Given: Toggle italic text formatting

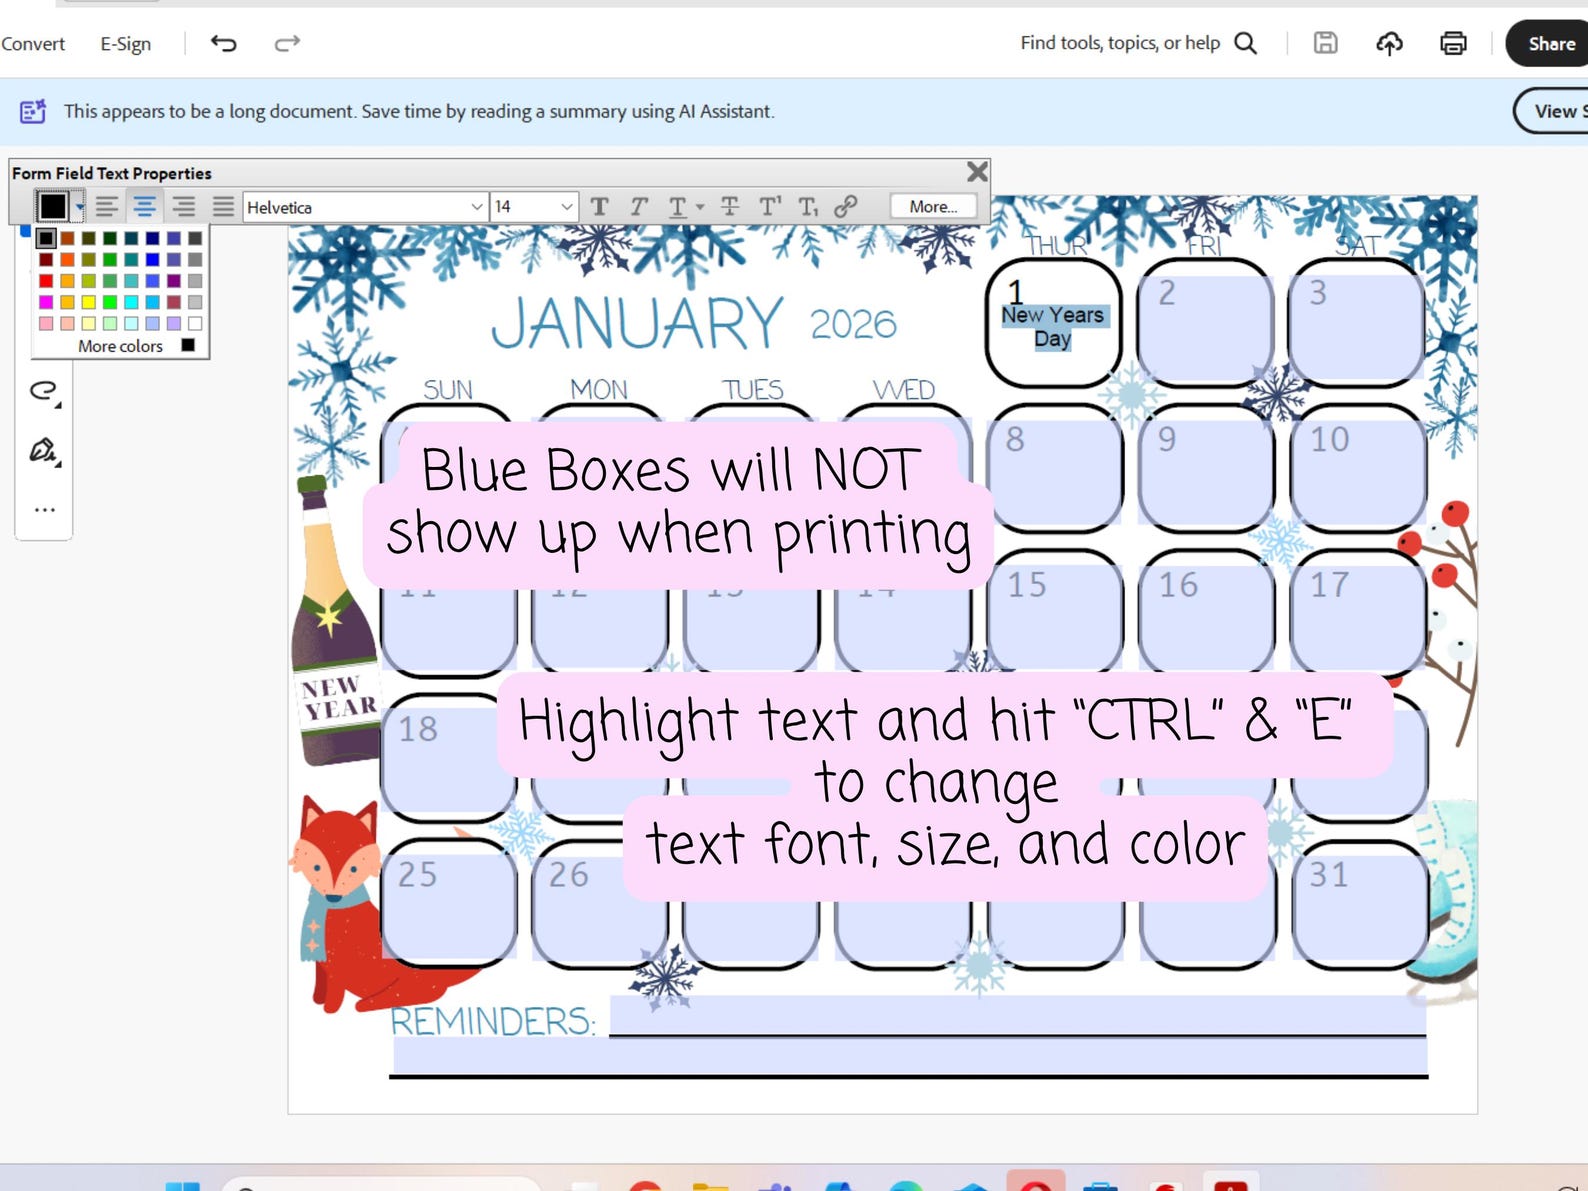Looking at the screenshot, I should tap(638, 206).
